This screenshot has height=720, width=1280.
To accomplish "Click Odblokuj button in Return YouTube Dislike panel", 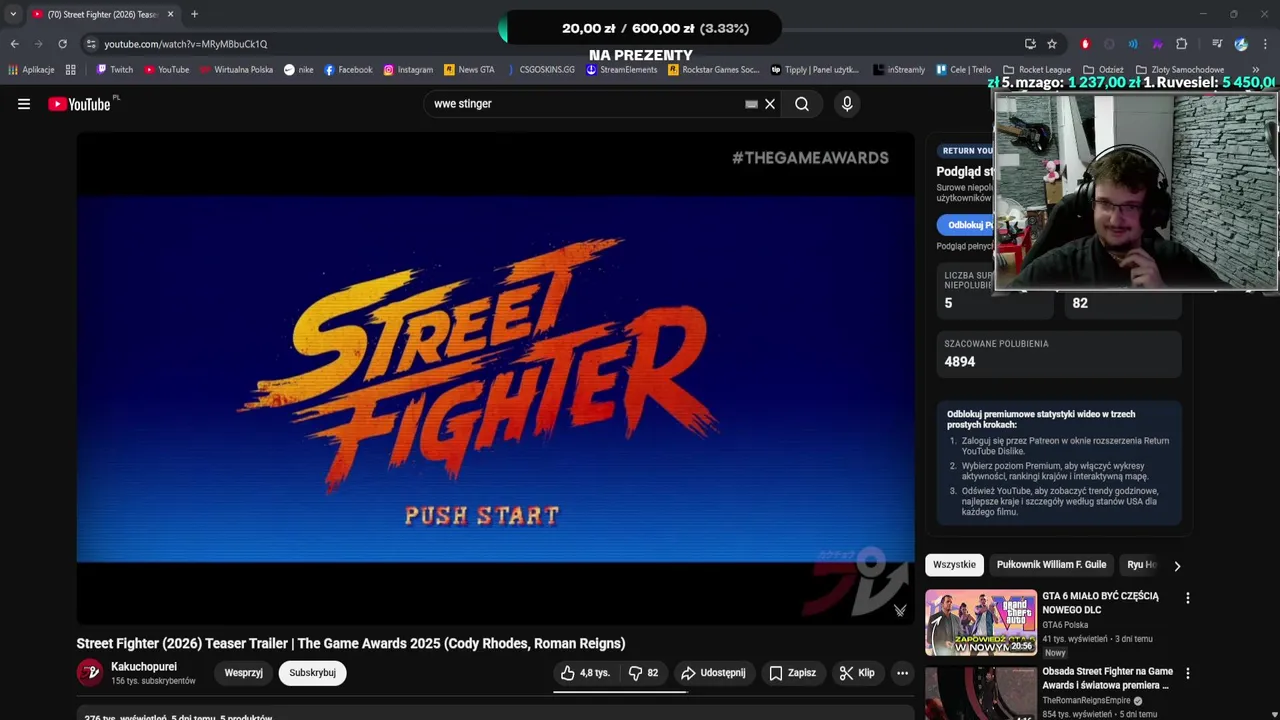I will click(x=967, y=225).
